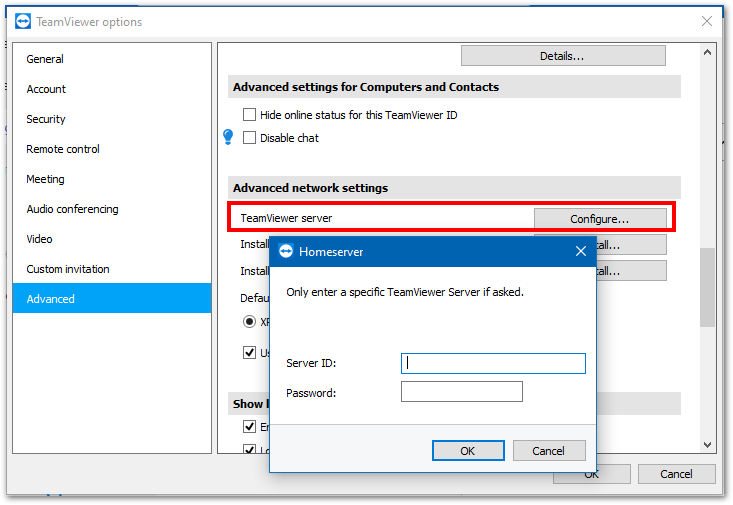The width and height of the screenshot is (733, 505).
Task: Click the Details... button
Action: 563,56
